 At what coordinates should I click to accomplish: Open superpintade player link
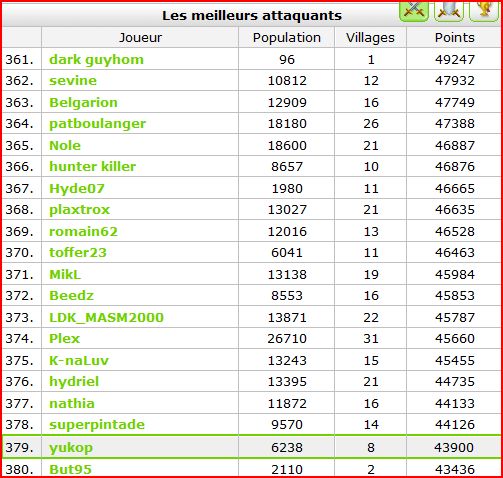coord(97,425)
